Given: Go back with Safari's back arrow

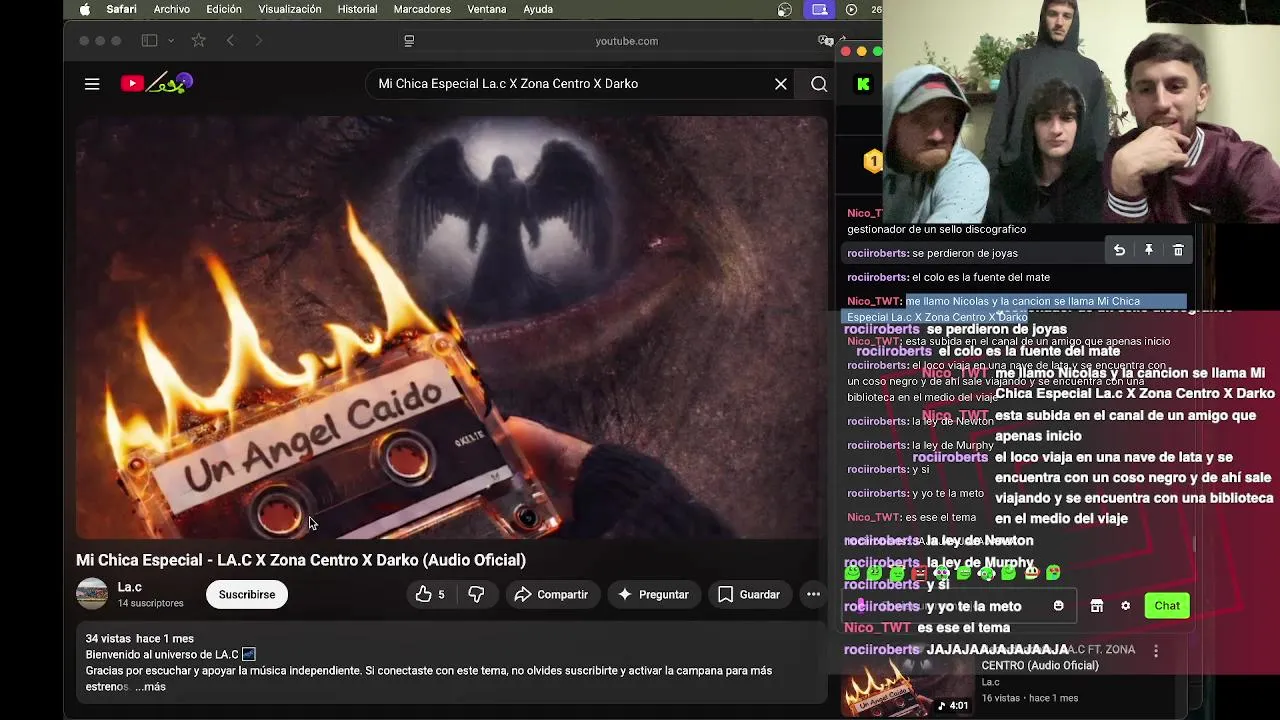Looking at the screenshot, I should point(230,41).
